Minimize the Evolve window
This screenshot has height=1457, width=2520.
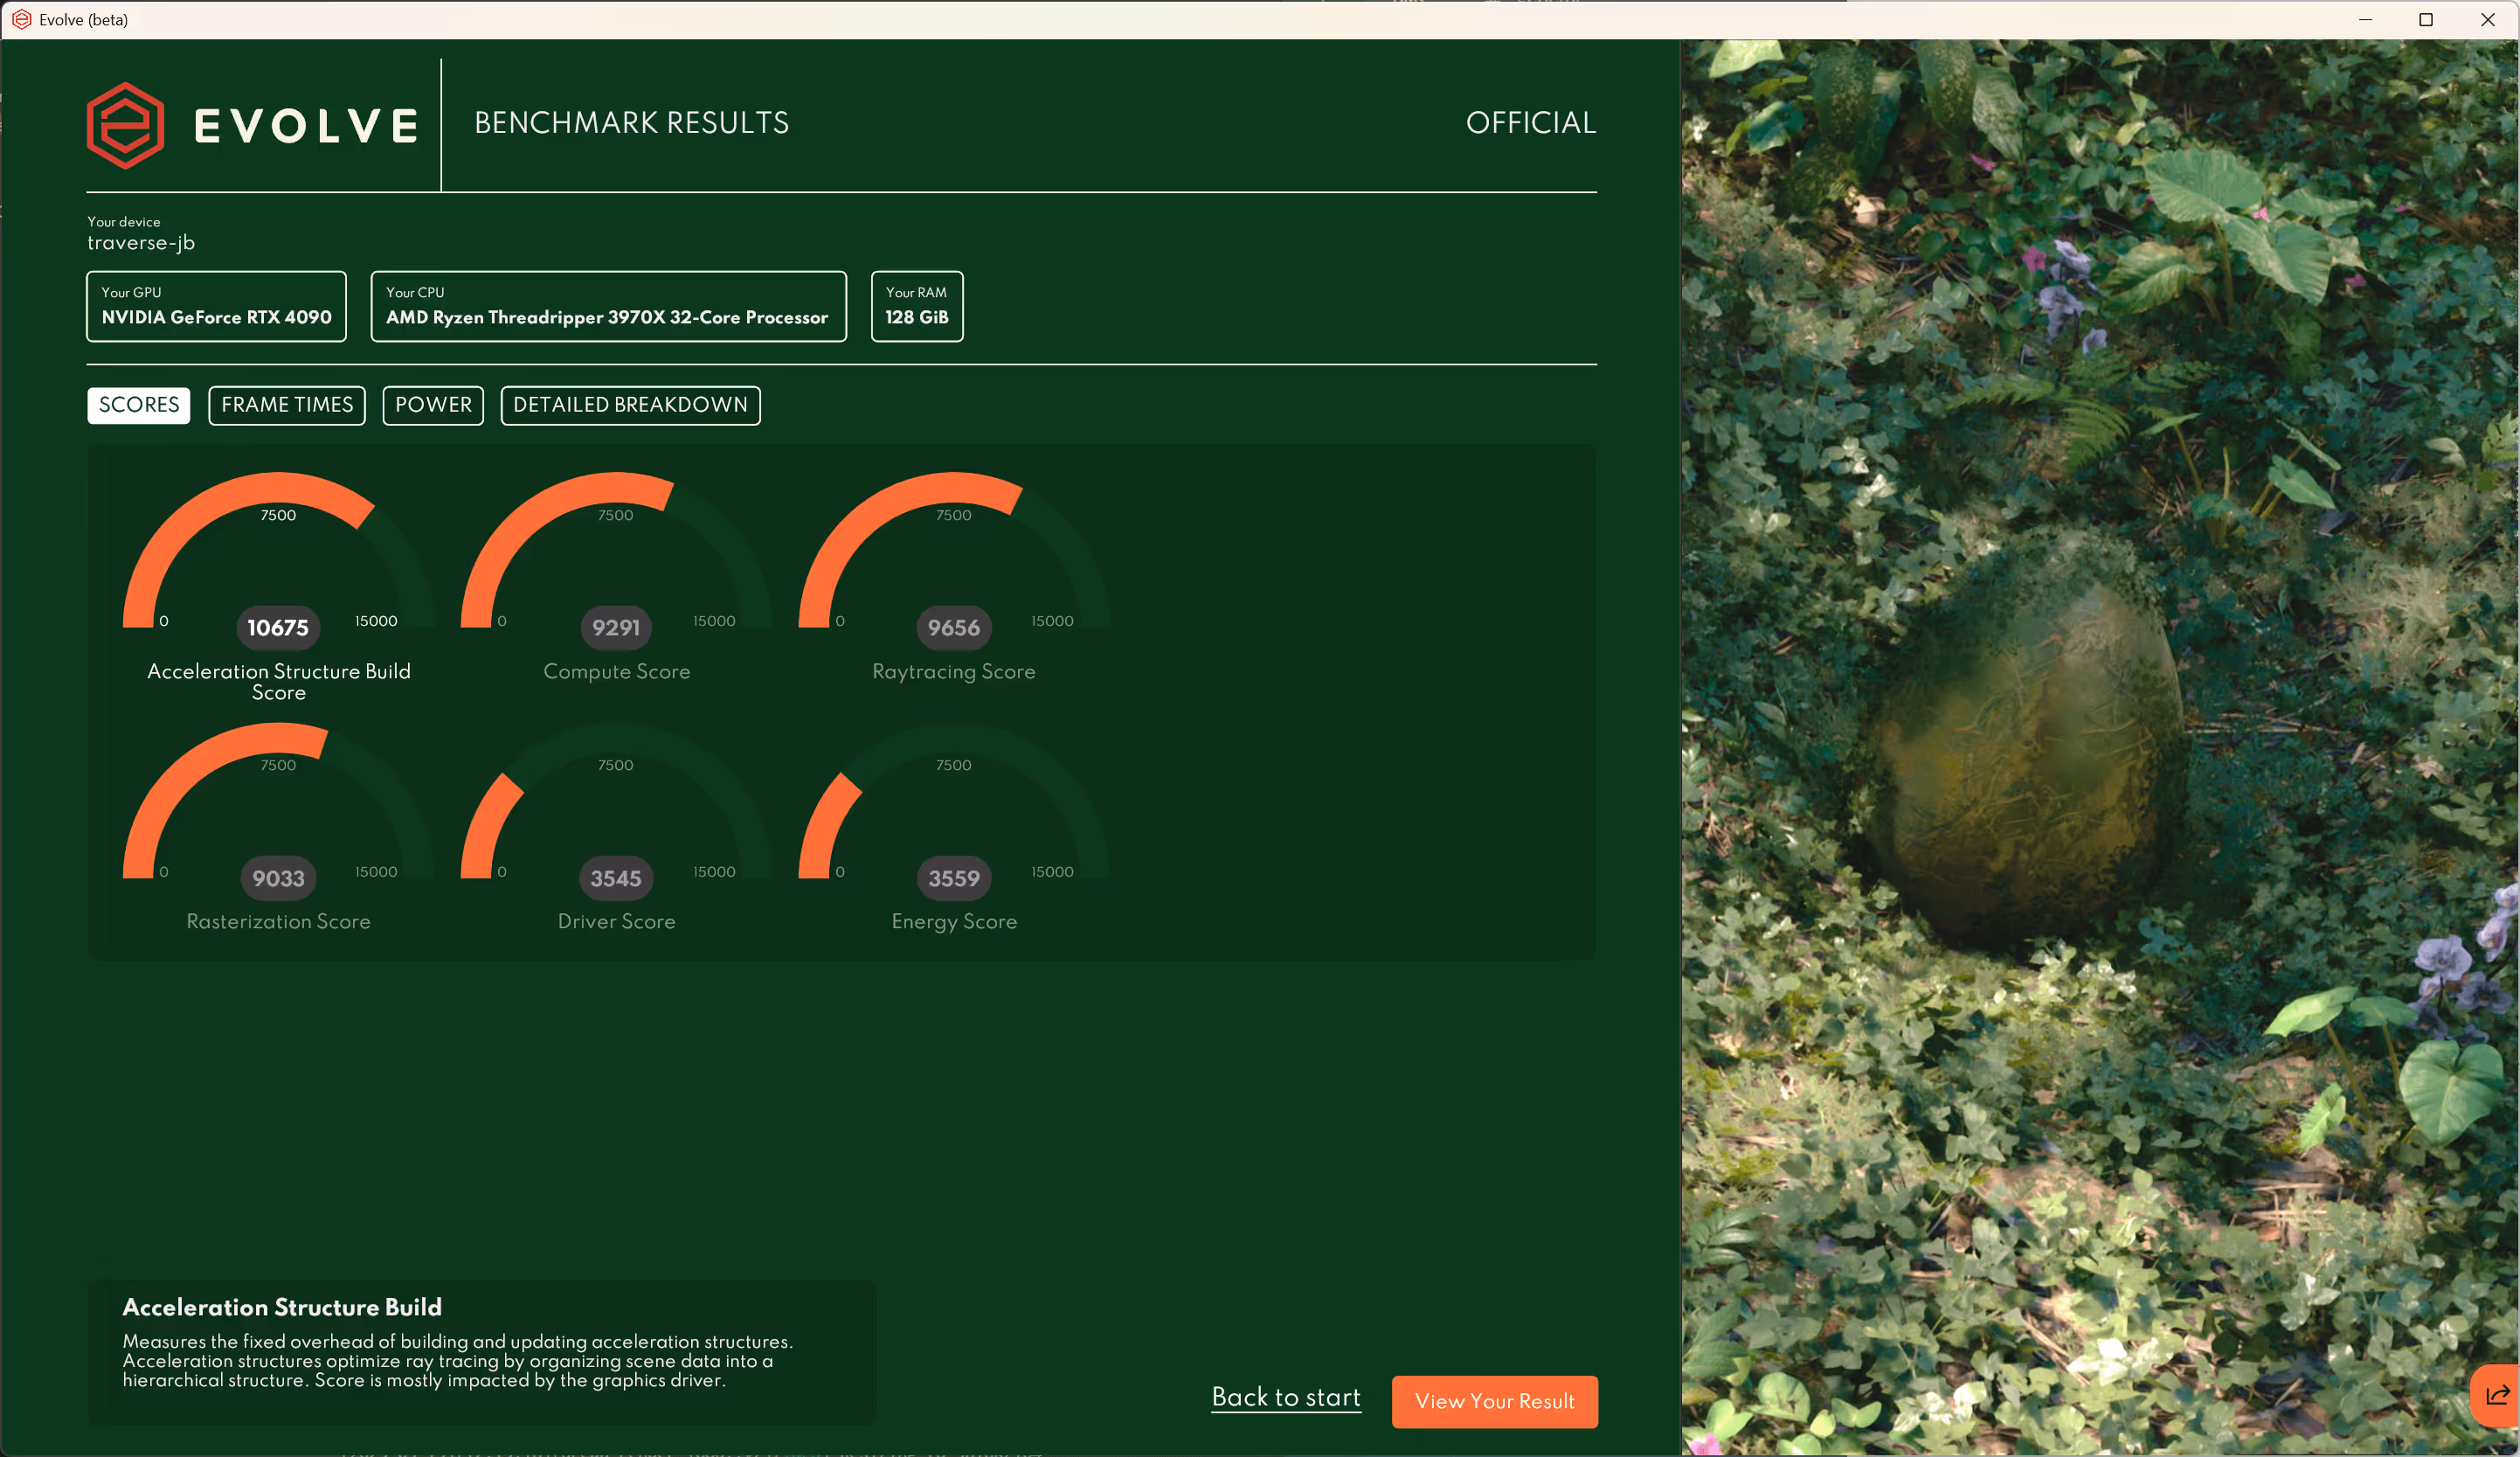point(2365,19)
